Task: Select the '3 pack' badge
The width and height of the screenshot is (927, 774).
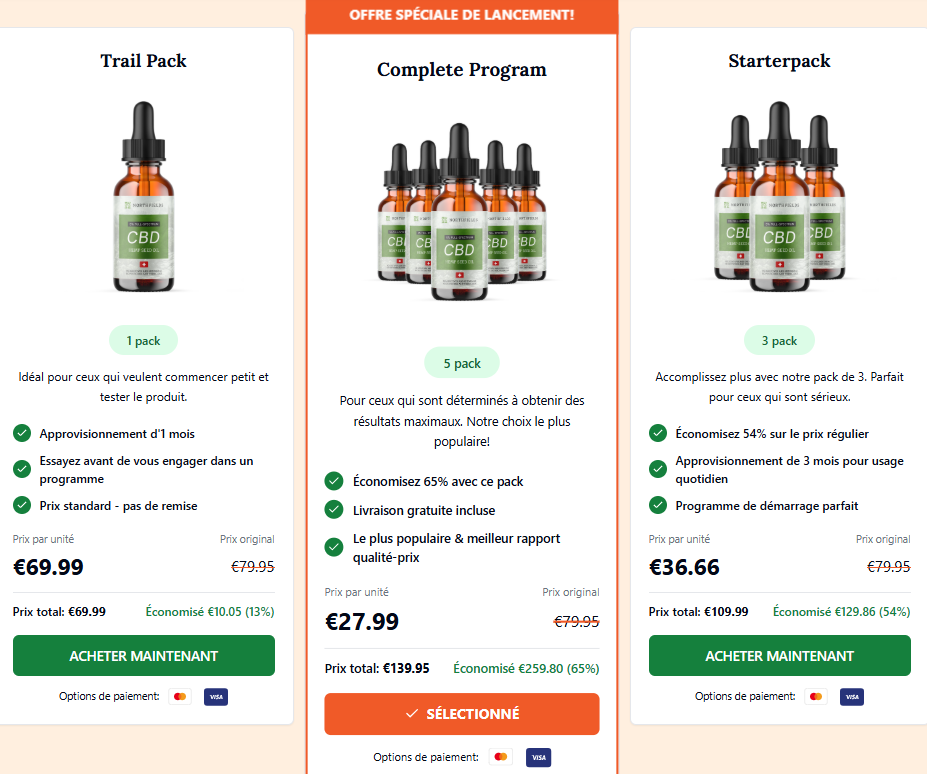Action: [x=779, y=341]
